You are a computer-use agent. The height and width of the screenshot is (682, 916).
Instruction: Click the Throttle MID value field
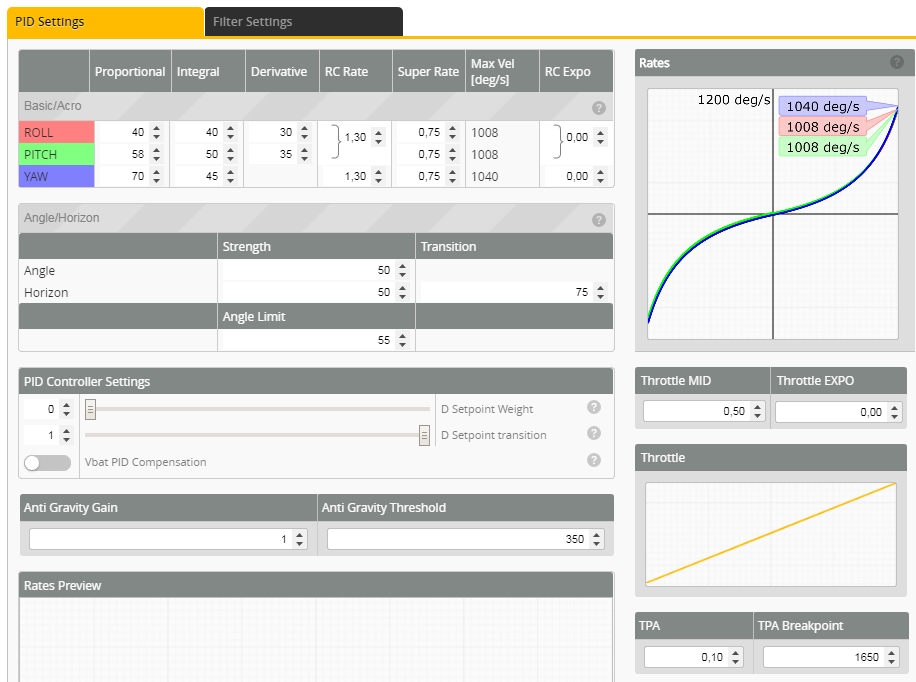coord(704,411)
